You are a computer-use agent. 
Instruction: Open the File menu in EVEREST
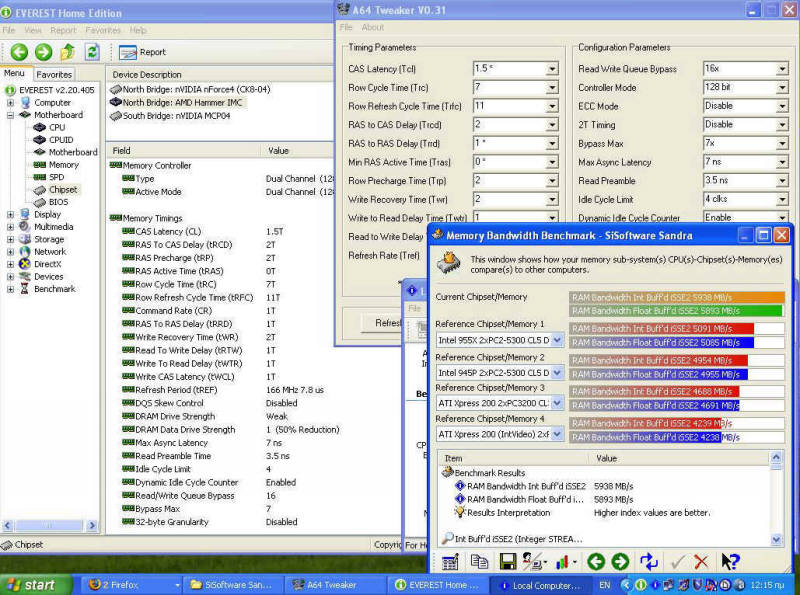tap(9, 30)
